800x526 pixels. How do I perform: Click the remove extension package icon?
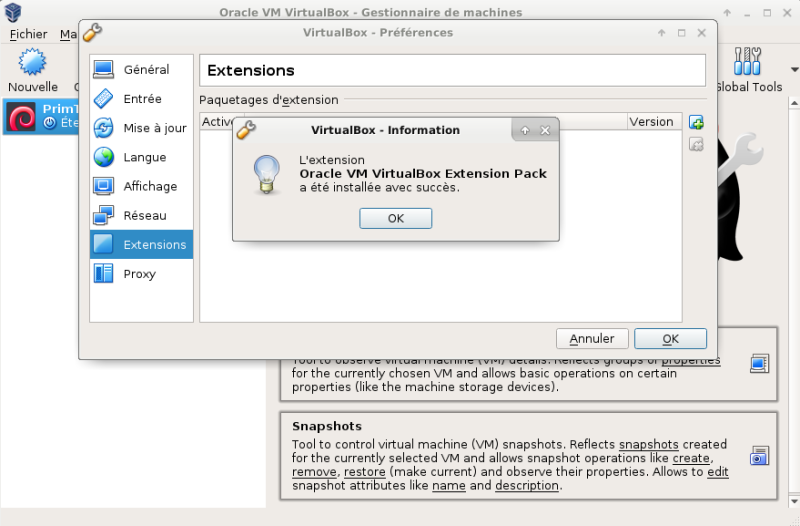[x=696, y=144]
